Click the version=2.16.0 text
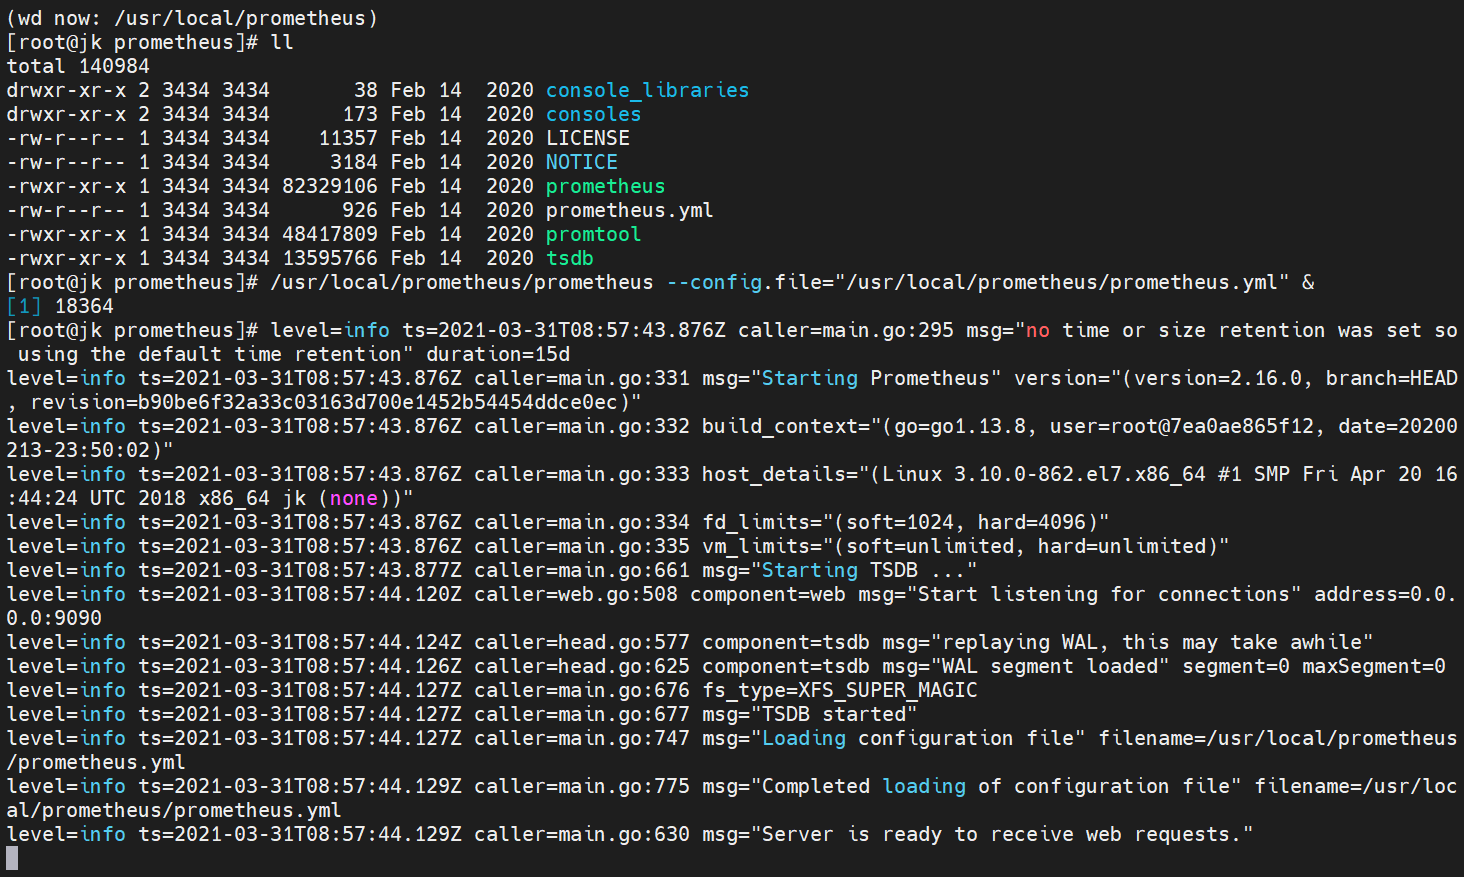The width and height of the screenshot is (1464, 877). [x=1225, y=378]
